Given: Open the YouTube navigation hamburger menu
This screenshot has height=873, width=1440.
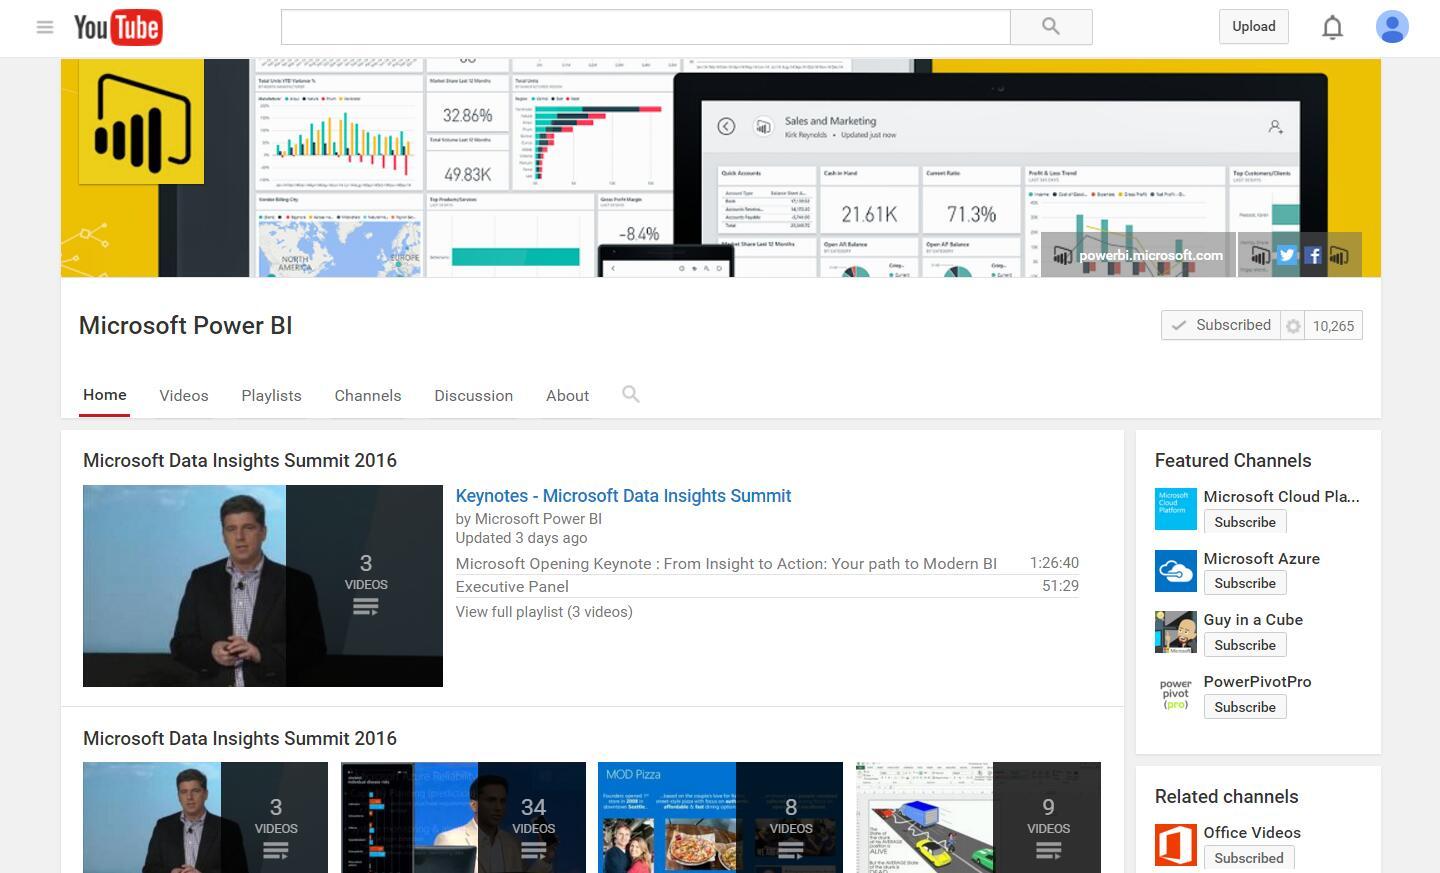Looking at the screenshot, I should pos(45,27).
